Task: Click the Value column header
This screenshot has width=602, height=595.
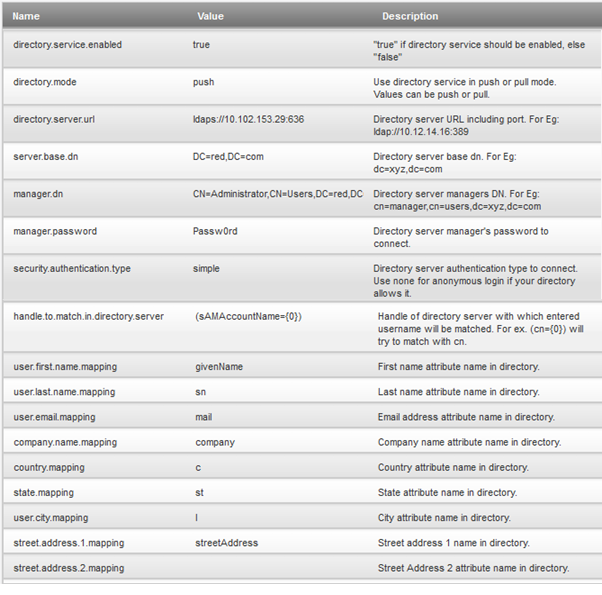Action: point(210,16)
